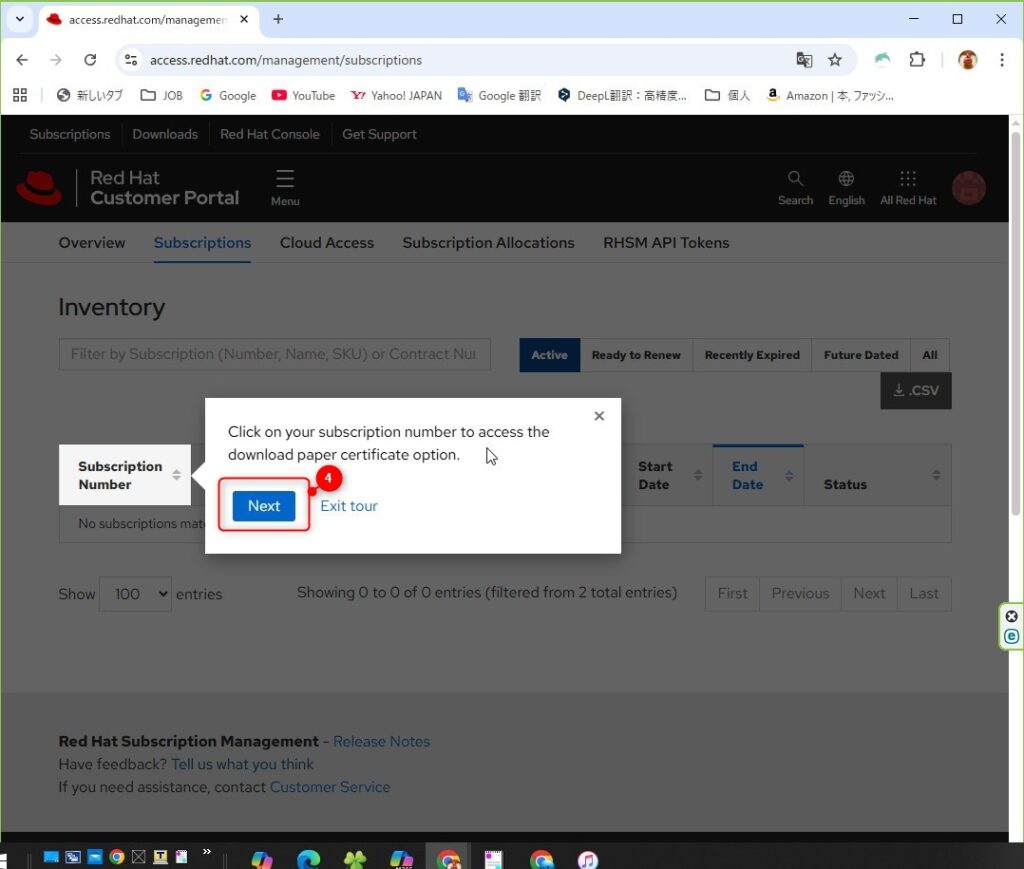Click the subscription filter input field

coord(274,355)
